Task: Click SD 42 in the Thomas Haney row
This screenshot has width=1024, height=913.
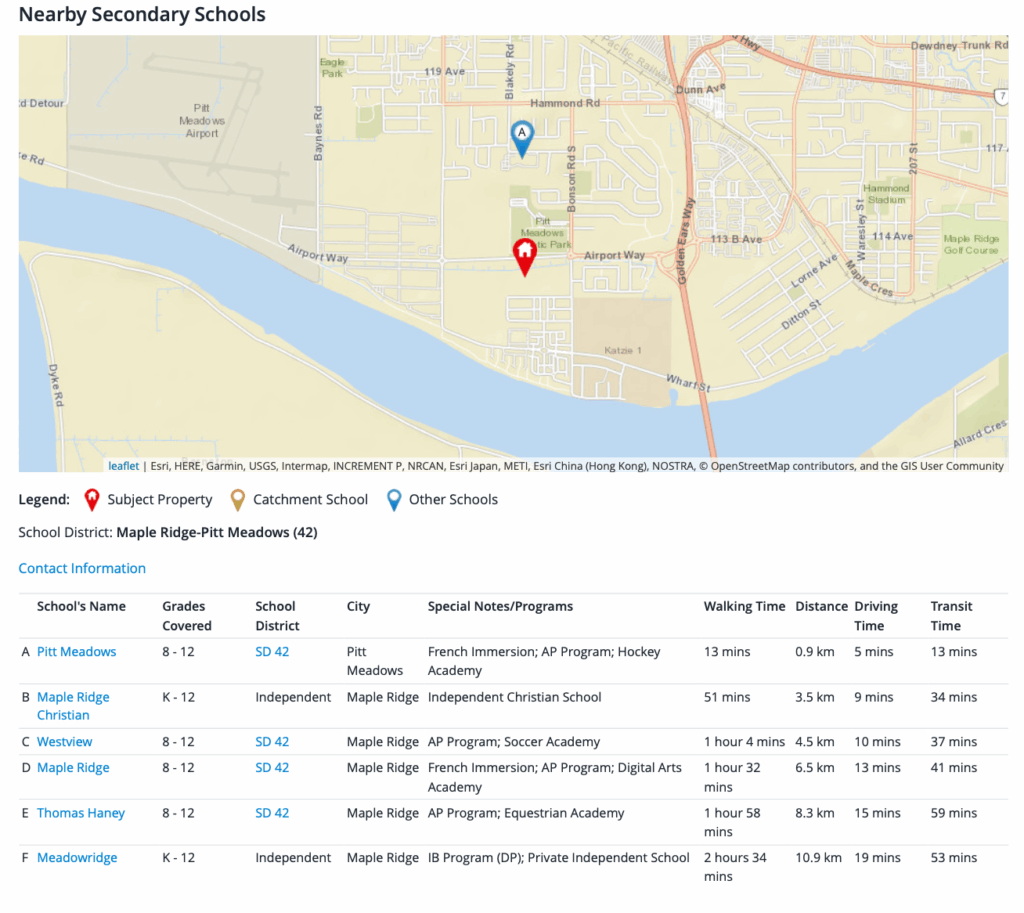Action: click(x=272, y=813)
